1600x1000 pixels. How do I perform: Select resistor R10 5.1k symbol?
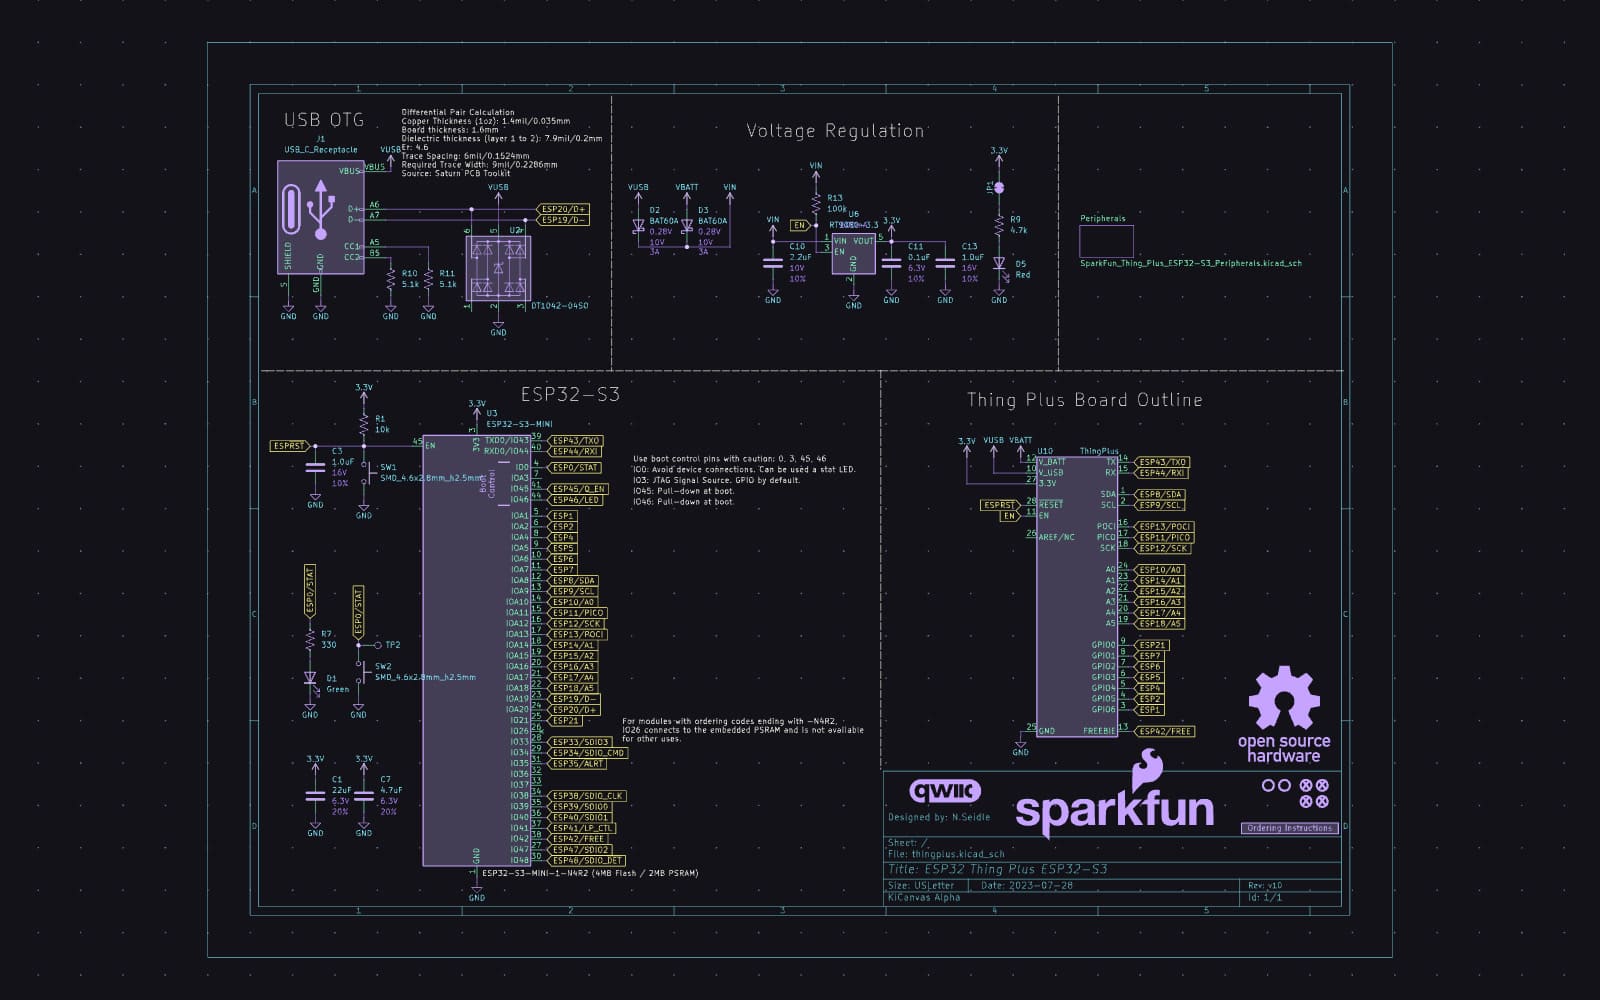[x=390, y=280]
